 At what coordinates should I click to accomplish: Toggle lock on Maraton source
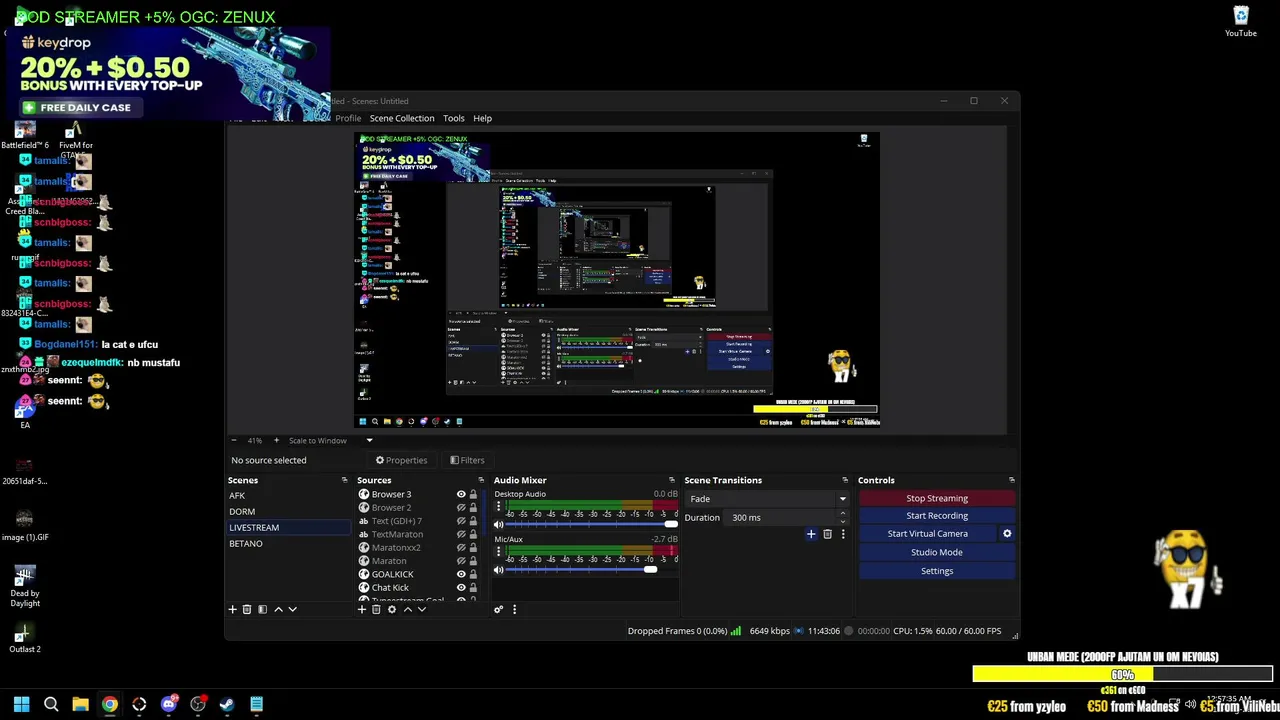tap(473, 561)
